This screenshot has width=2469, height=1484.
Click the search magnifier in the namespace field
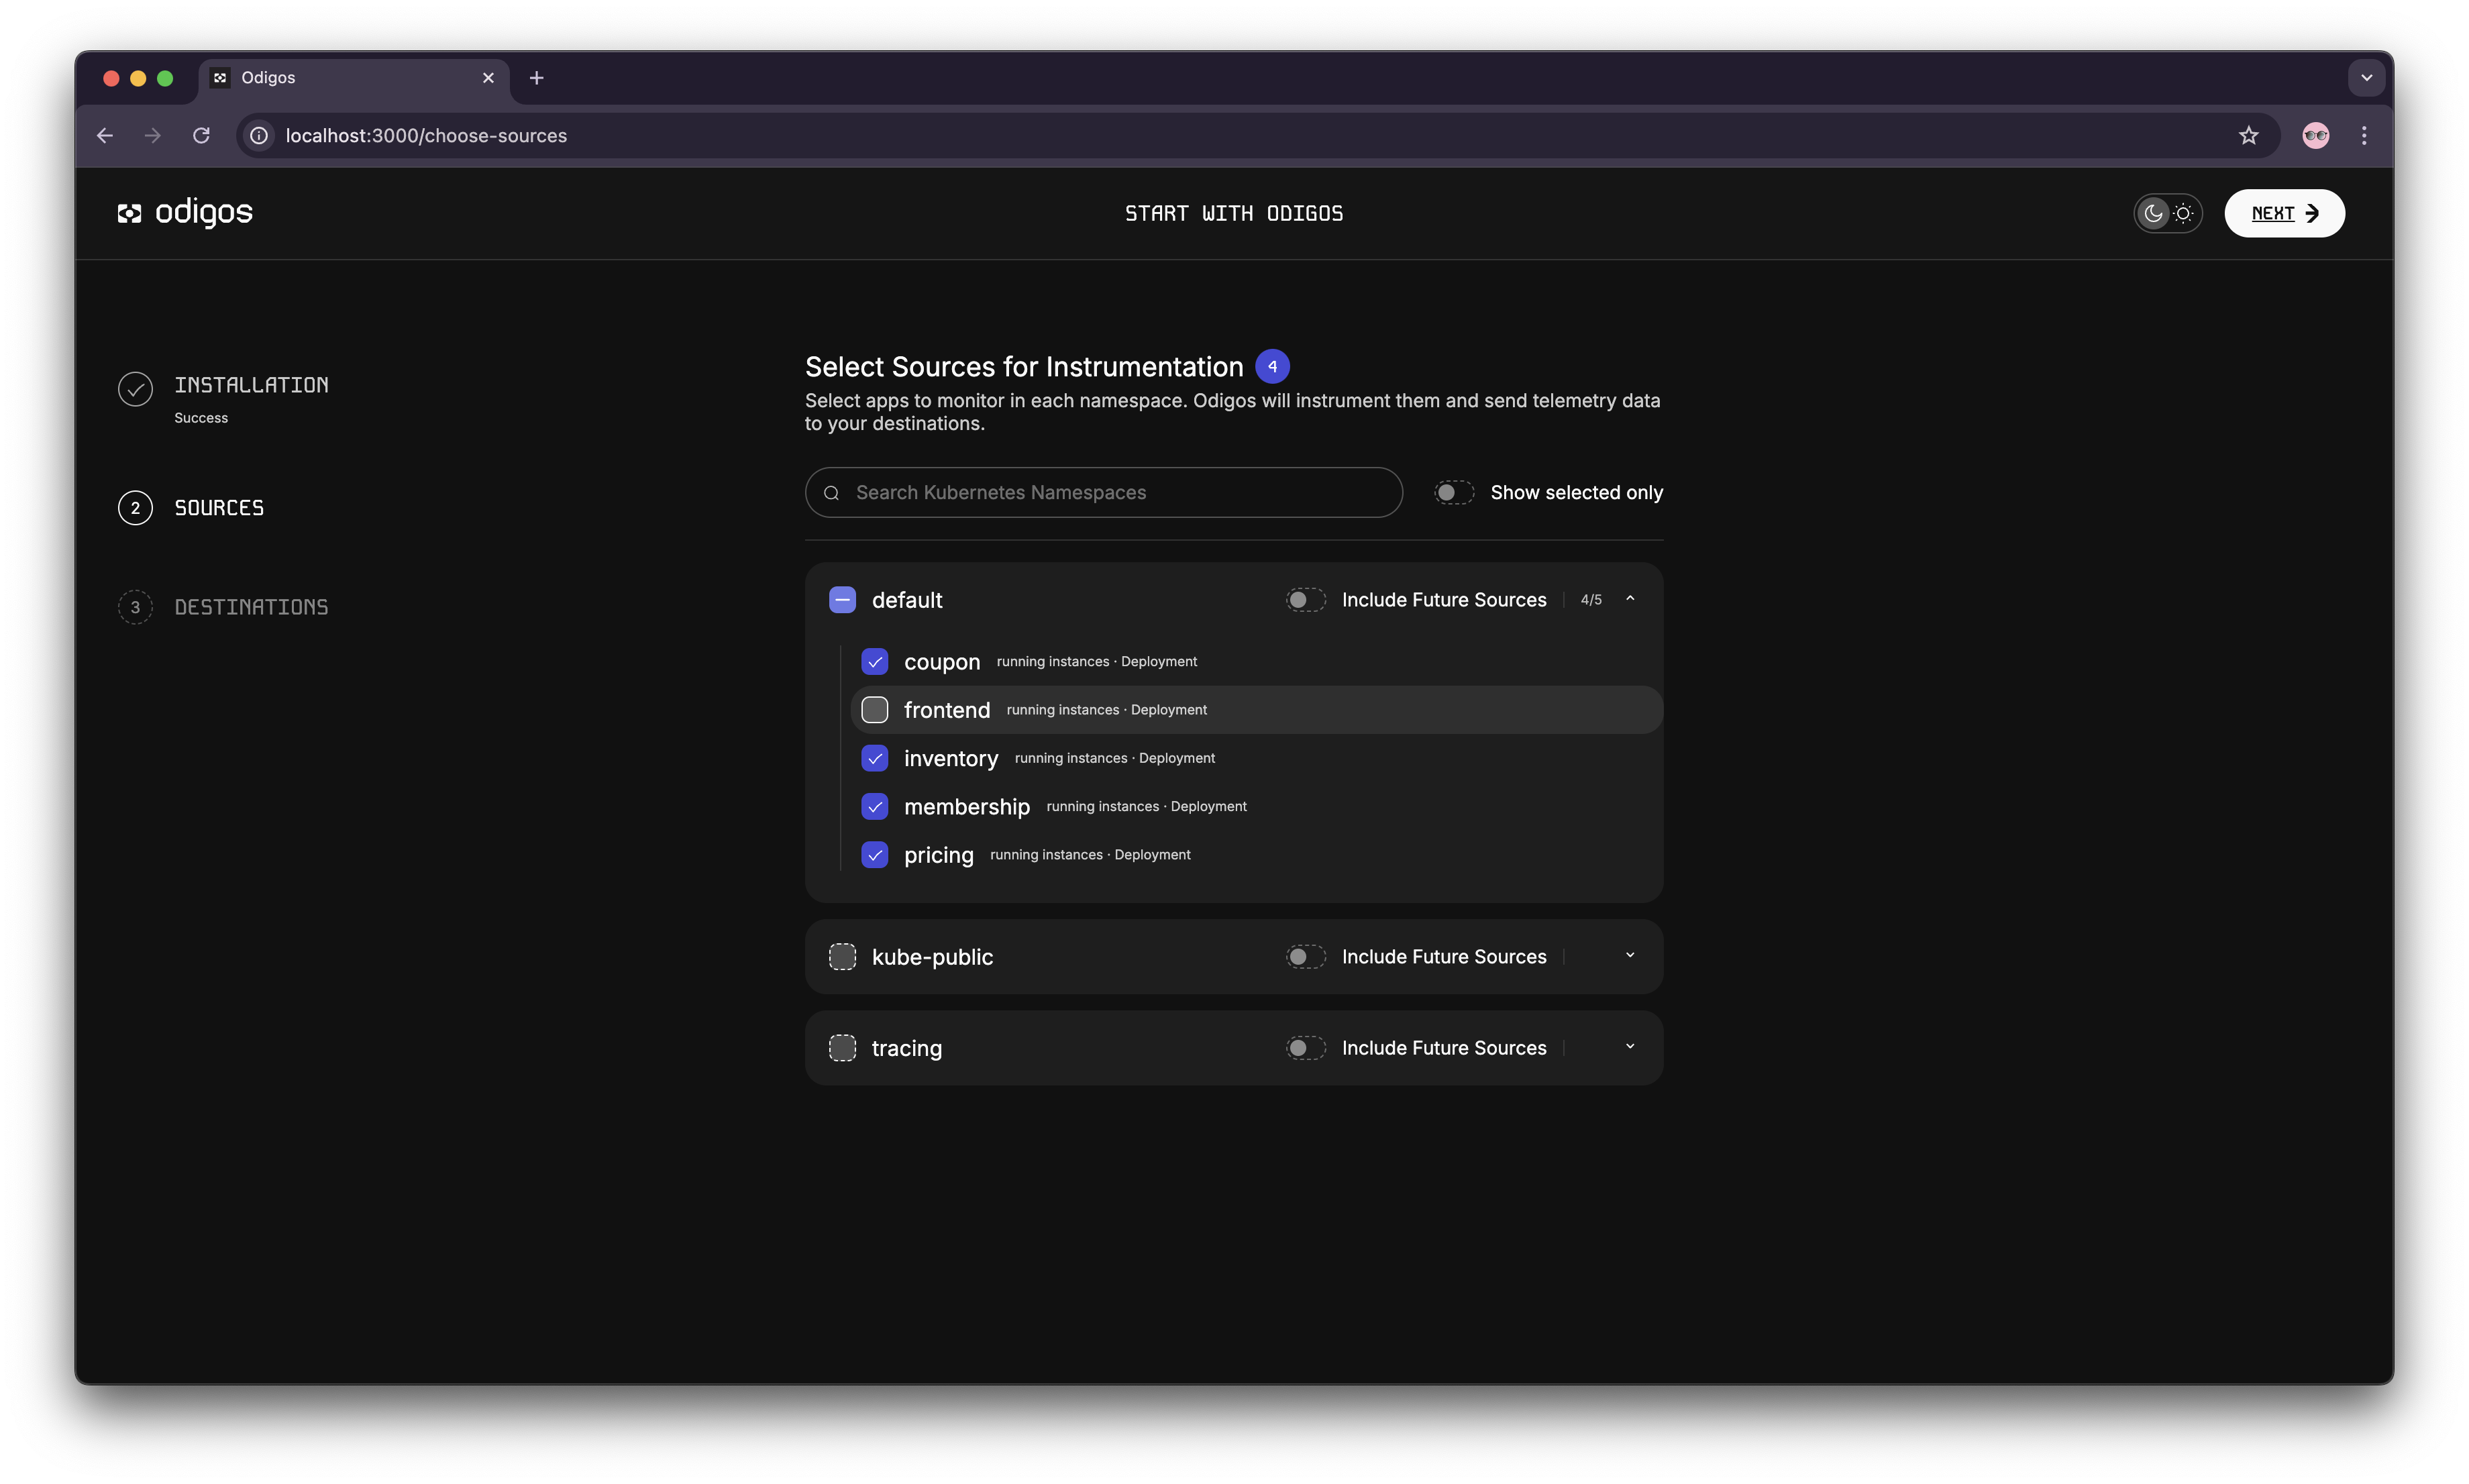pyautogui.click(x=833, y=492)
